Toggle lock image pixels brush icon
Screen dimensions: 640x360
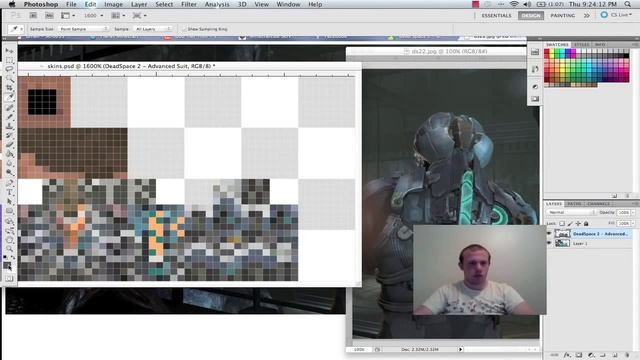(x=570, y=224)
